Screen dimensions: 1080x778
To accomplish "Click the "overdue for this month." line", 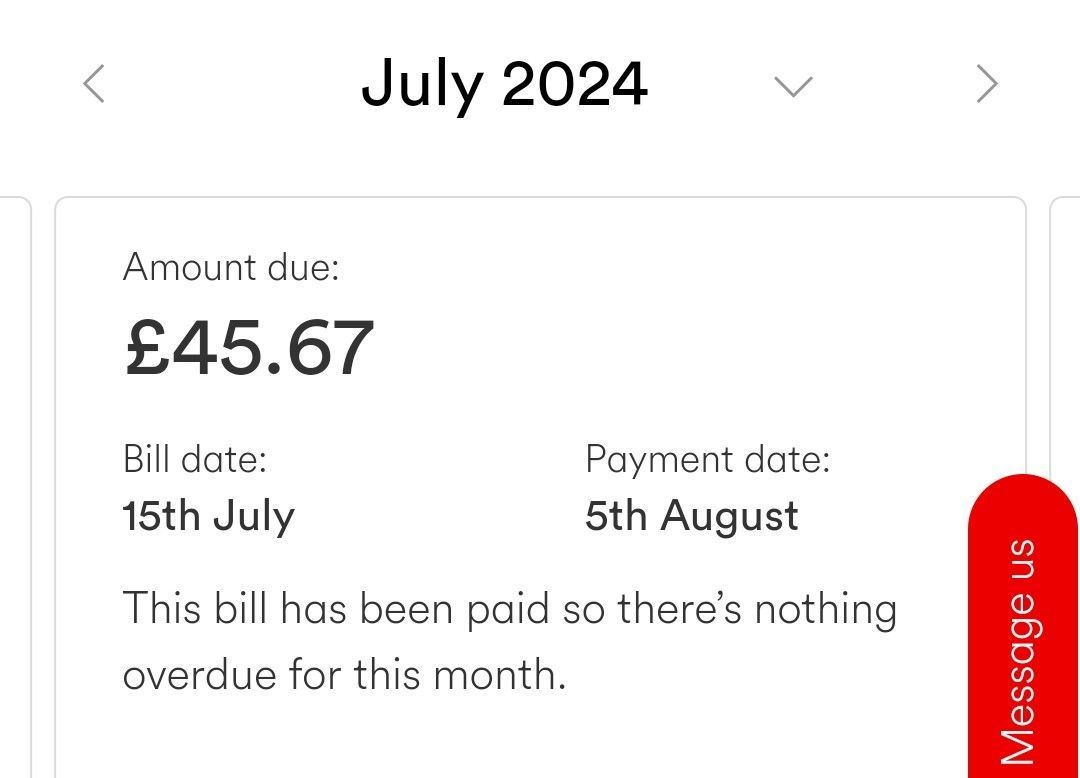I will click(x=344, y=674).
